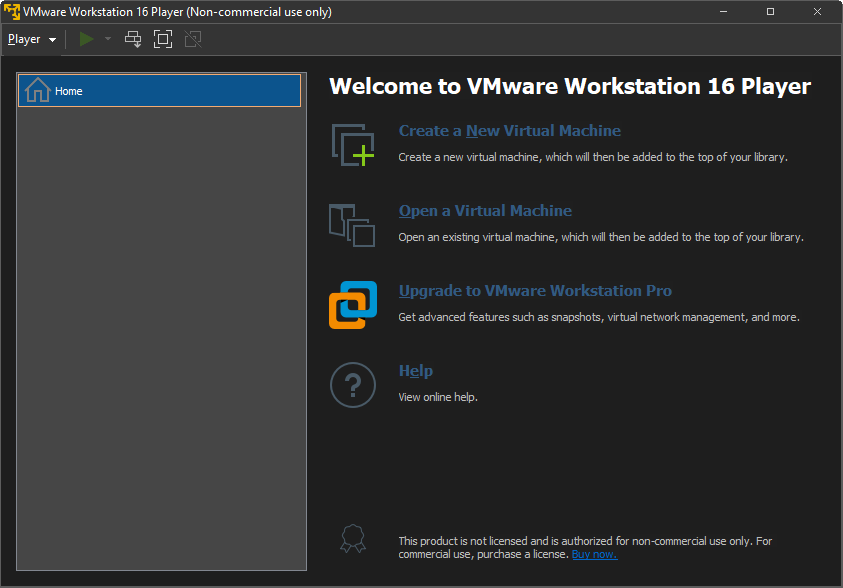Click the Buy now link
This screenshot has width=843, height=588.
coord(593,554)
